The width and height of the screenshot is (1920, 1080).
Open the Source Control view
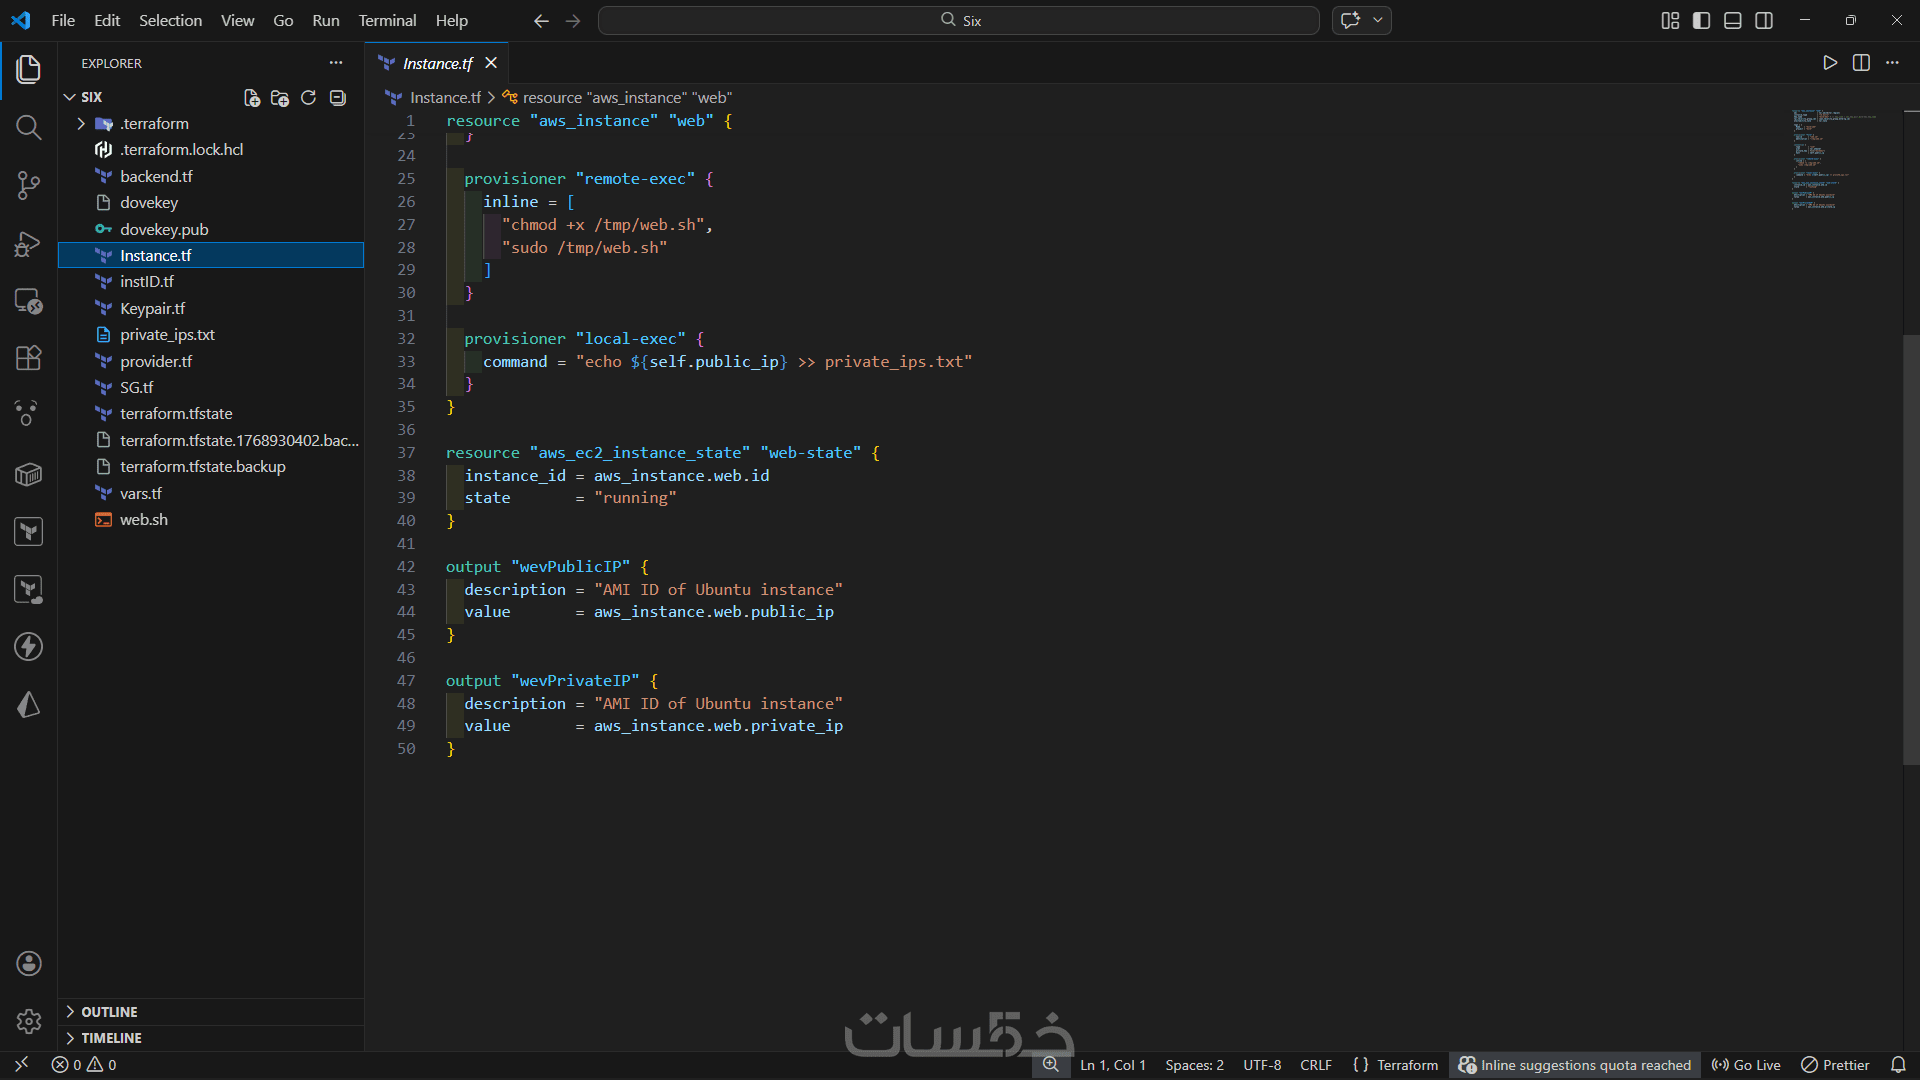point(28,185)
